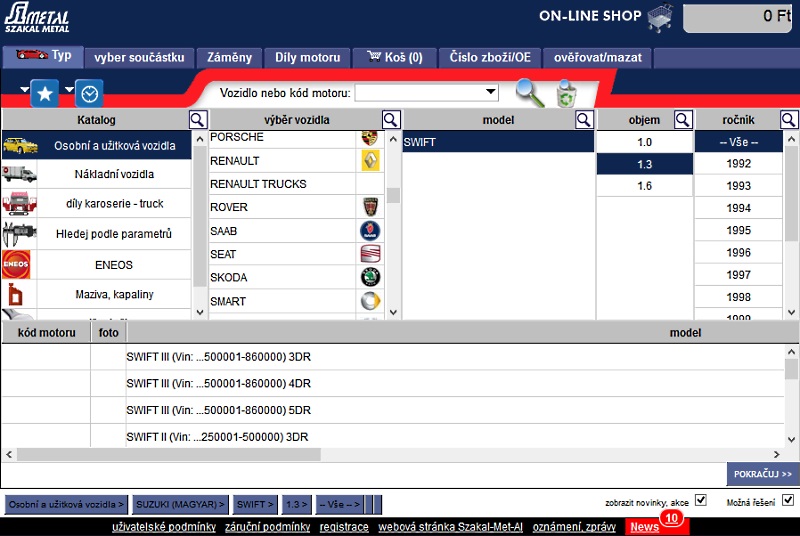
Task: Click the horizontal scrollbar of model results
Action: (x=168, y=454)
